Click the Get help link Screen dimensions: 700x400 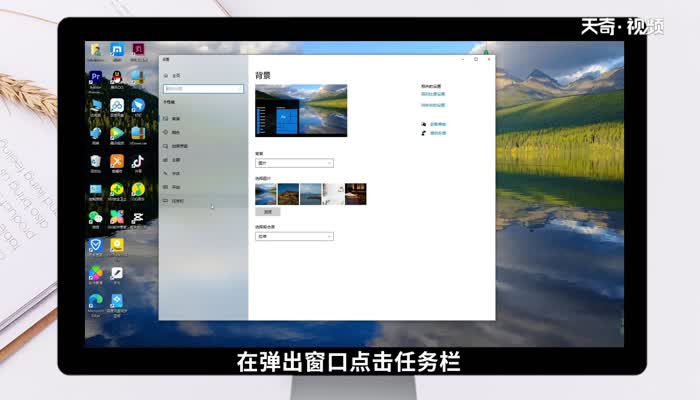tap(438, 124)
